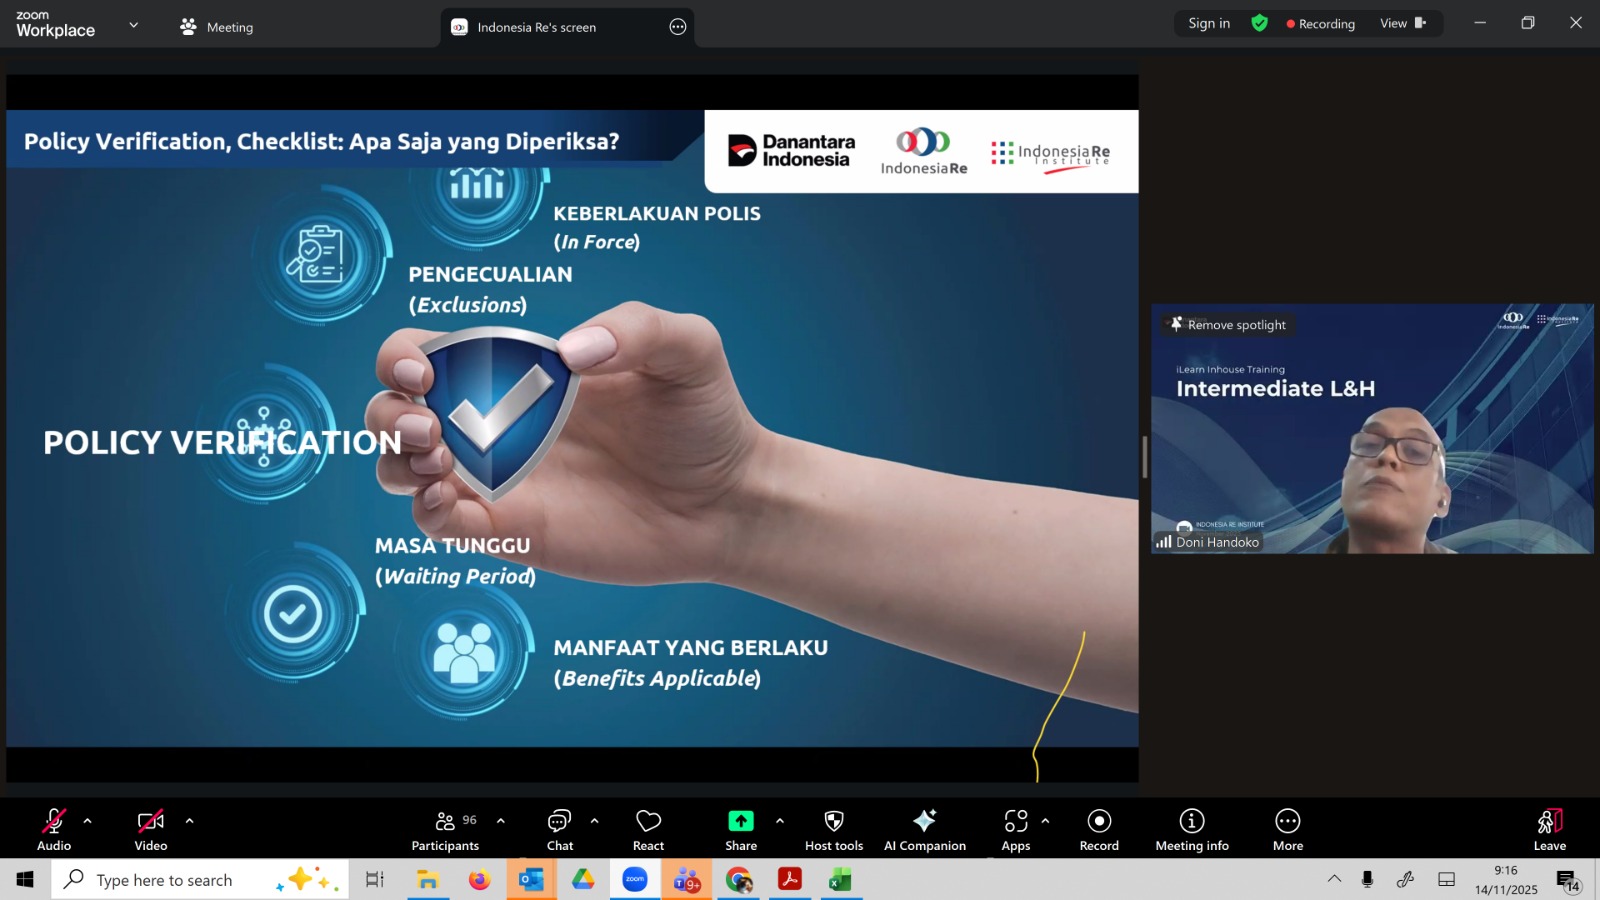Open the Chat panel
This screenshot has width=1600, height=900.
pos(559,830)
